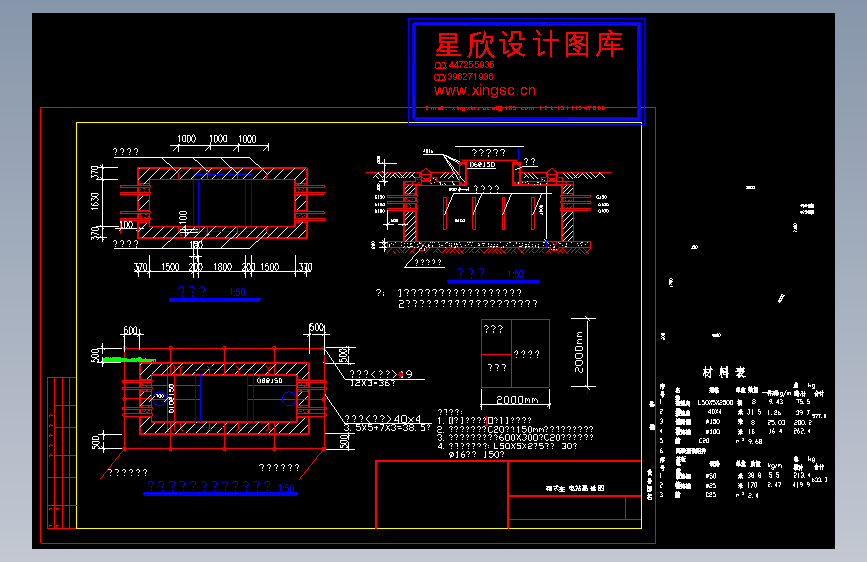This screenshot has width=867, height=562.
Task: Click the ????? label inside blue box
Action: tap(488, 153)
